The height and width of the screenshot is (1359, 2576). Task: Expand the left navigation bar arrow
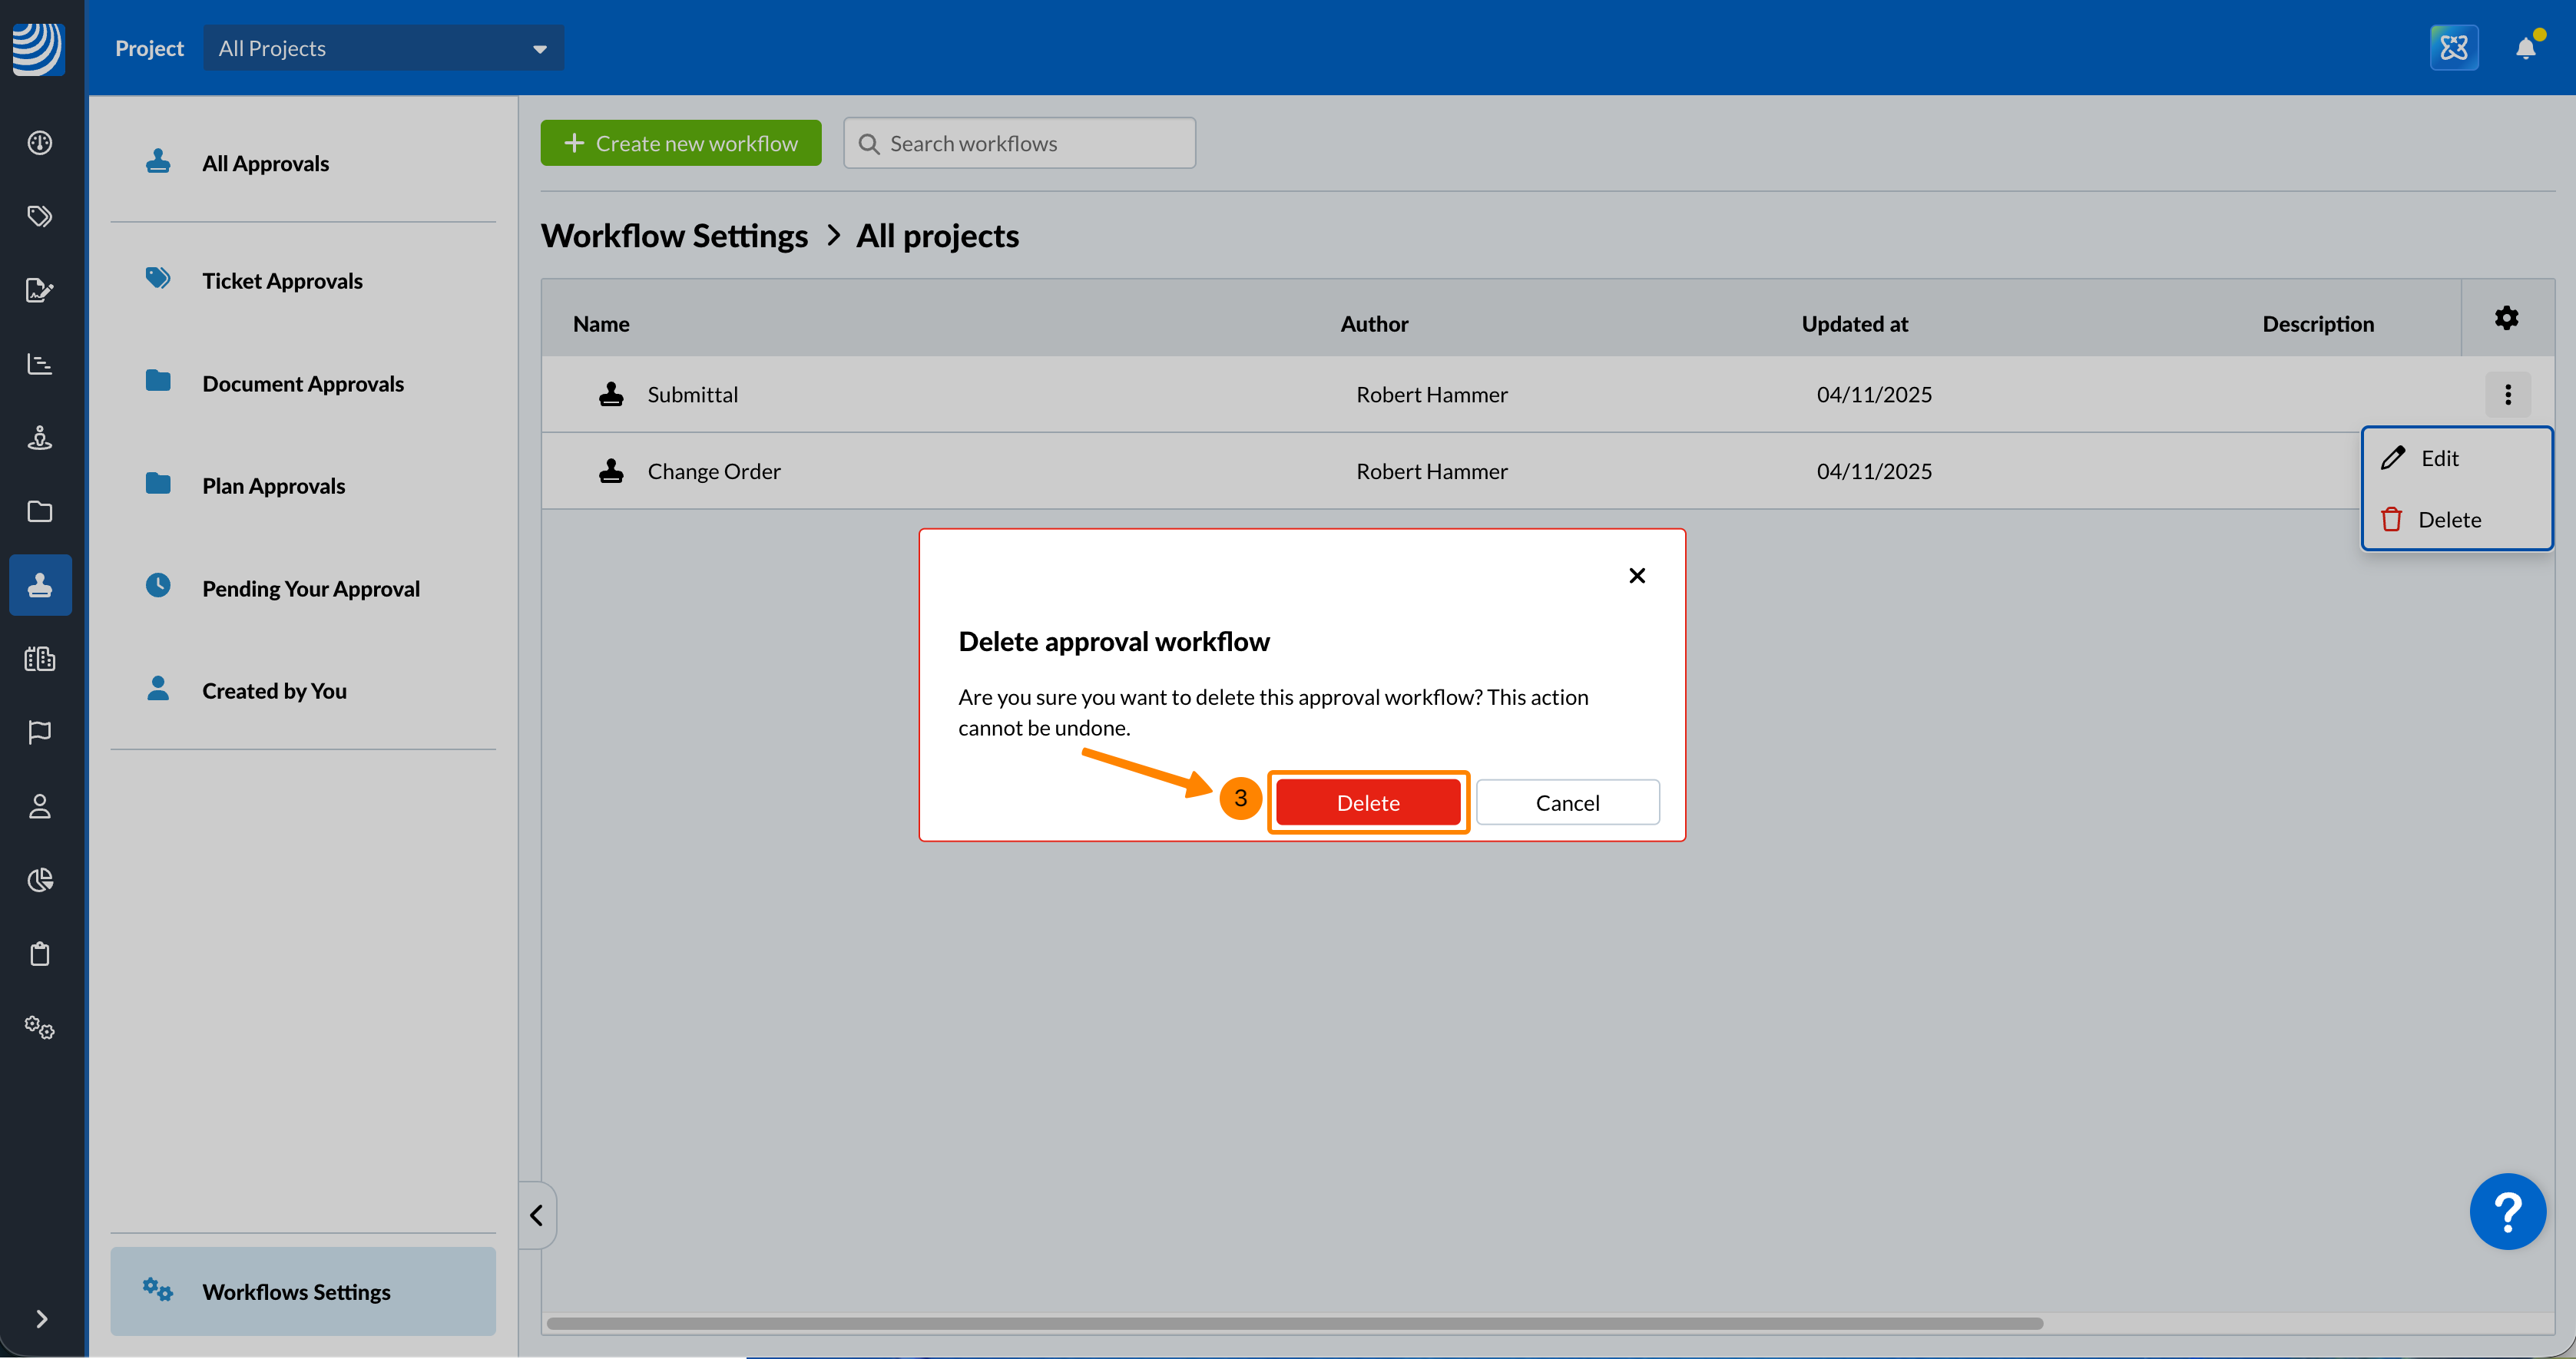coord(41,1318)
